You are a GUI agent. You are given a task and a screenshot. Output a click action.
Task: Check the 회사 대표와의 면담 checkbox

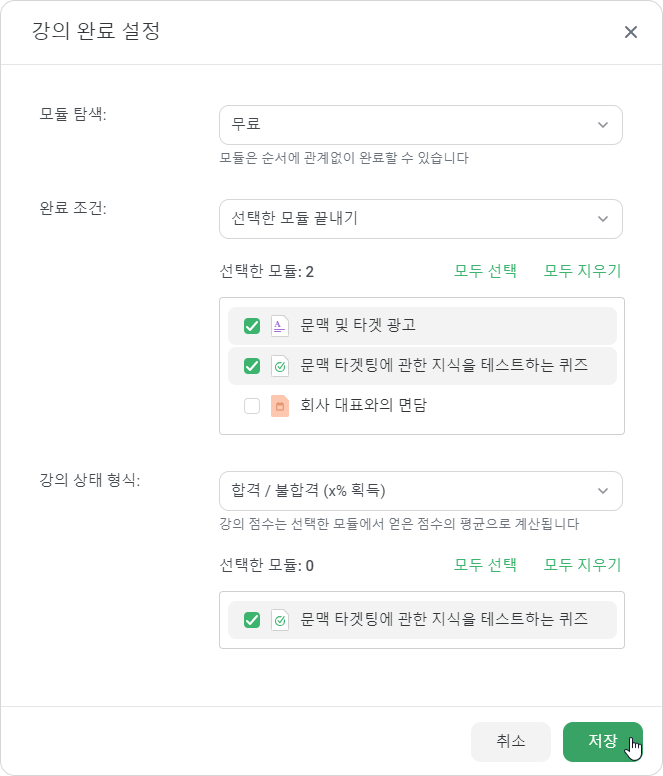[252, 406]
